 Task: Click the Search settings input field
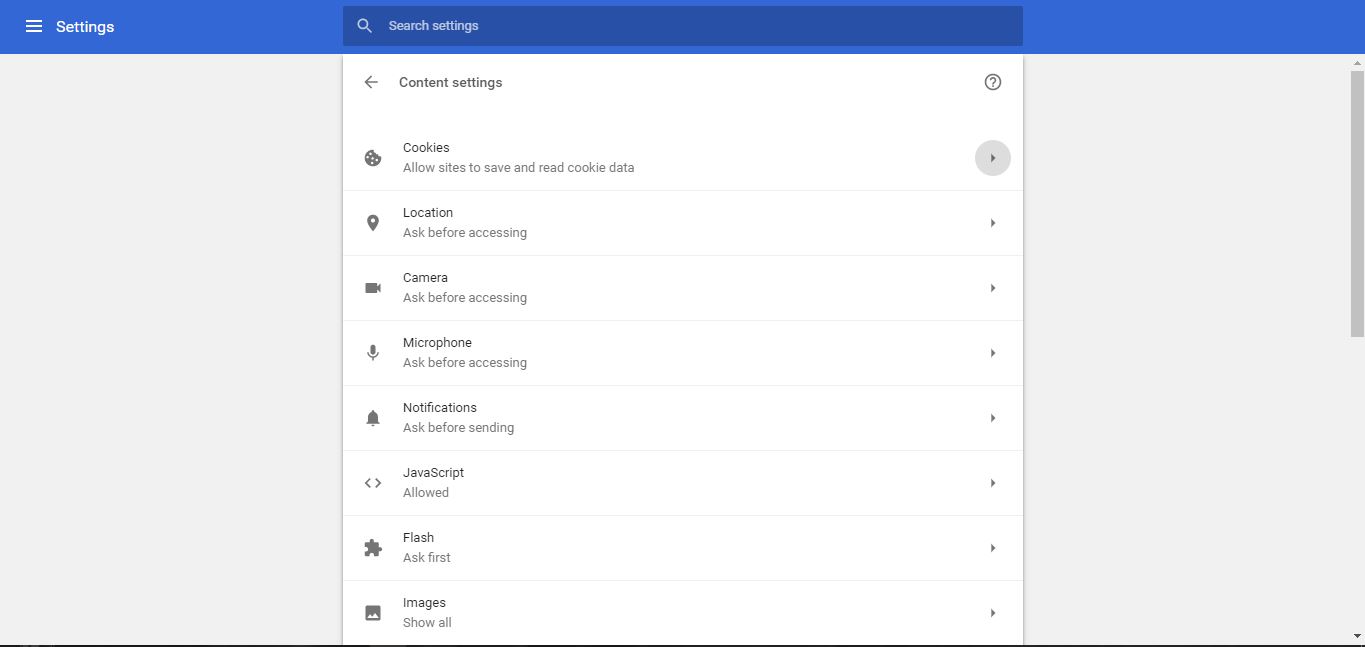(600, 25)
